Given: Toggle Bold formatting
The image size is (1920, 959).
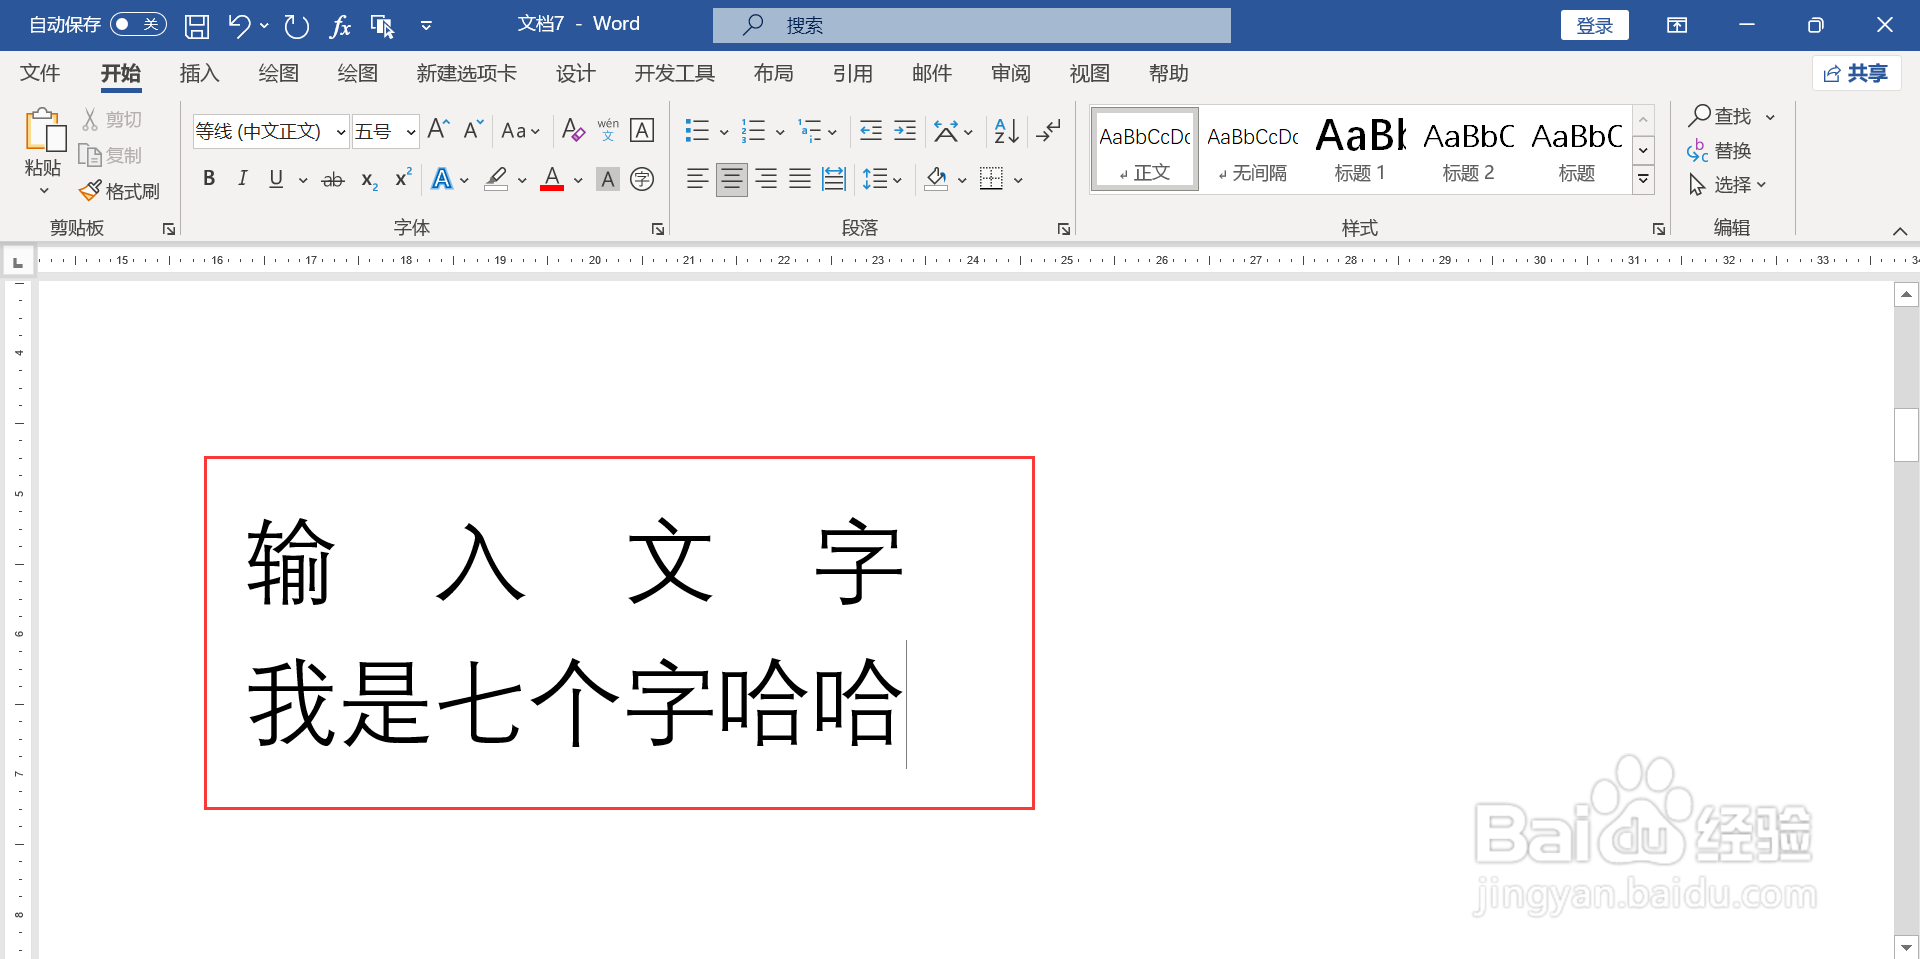Looking at the screenshot, I should (209, 179).
